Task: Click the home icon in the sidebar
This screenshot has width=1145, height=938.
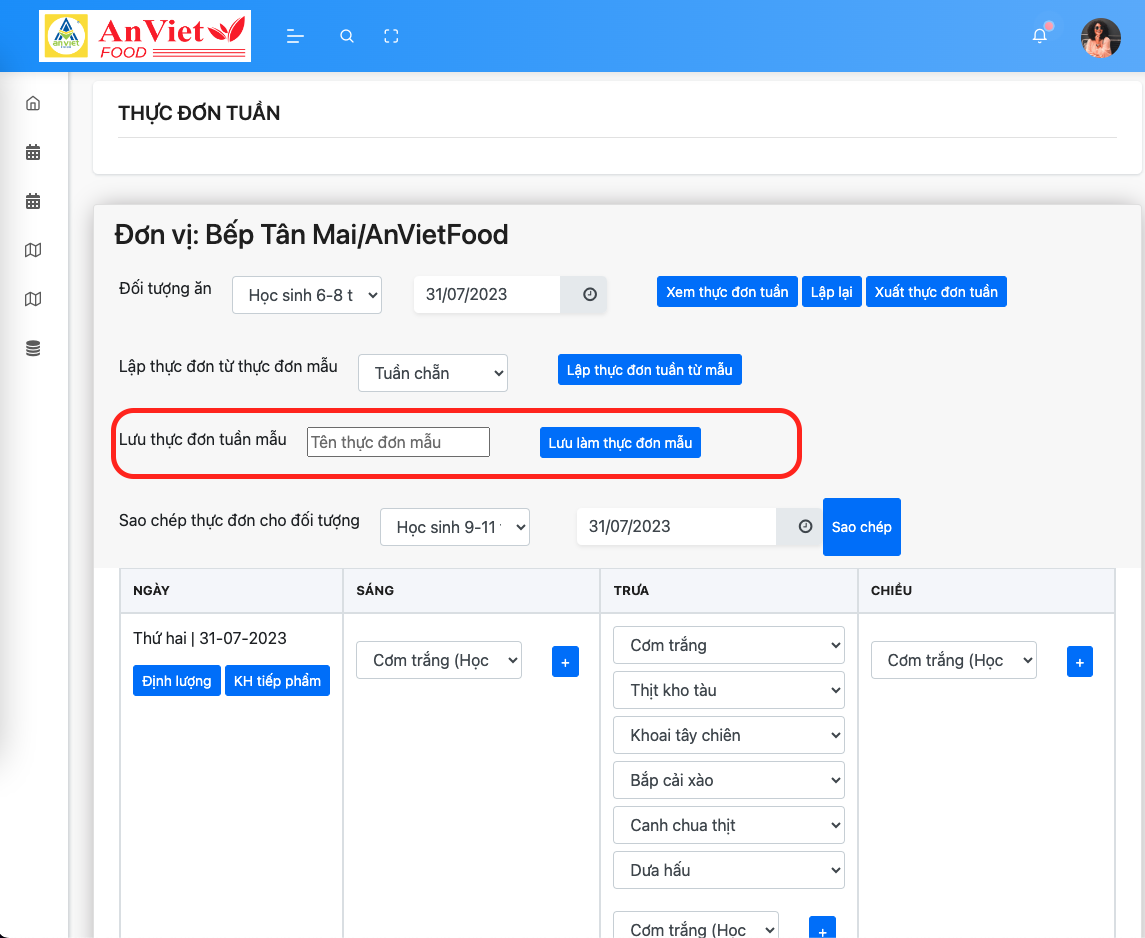Action: click(33, 103)
